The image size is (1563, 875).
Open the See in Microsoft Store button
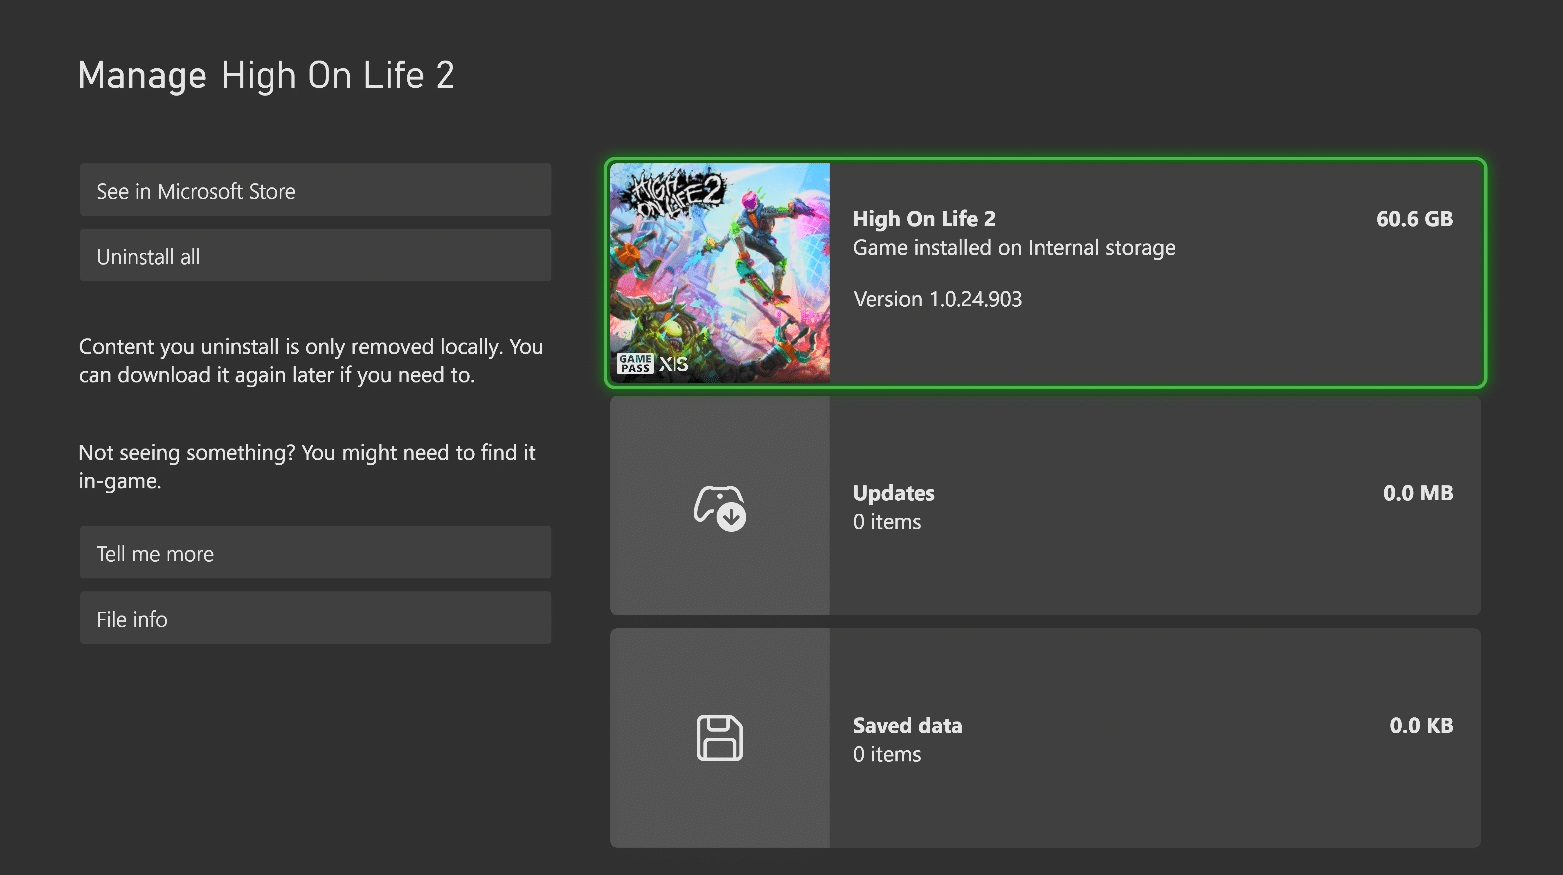point(315,190)
